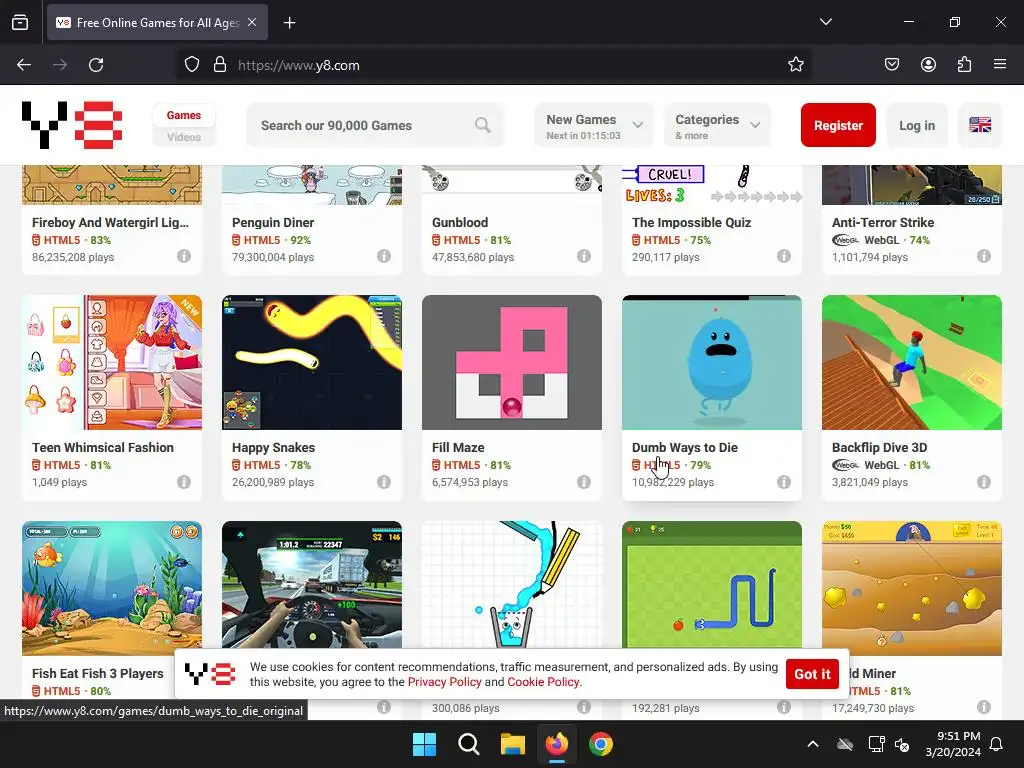Open the clock showing 9:51 PM

click(x=953, y=744)
